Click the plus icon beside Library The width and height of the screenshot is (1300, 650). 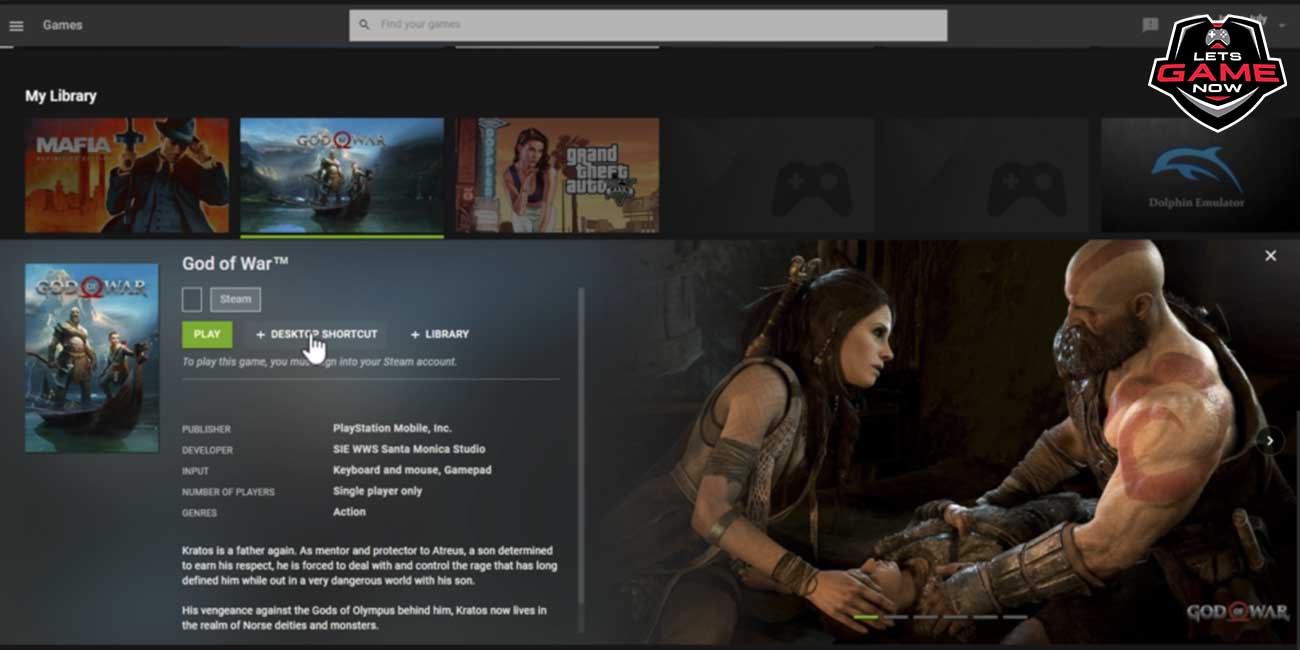(x=415, y=335)
